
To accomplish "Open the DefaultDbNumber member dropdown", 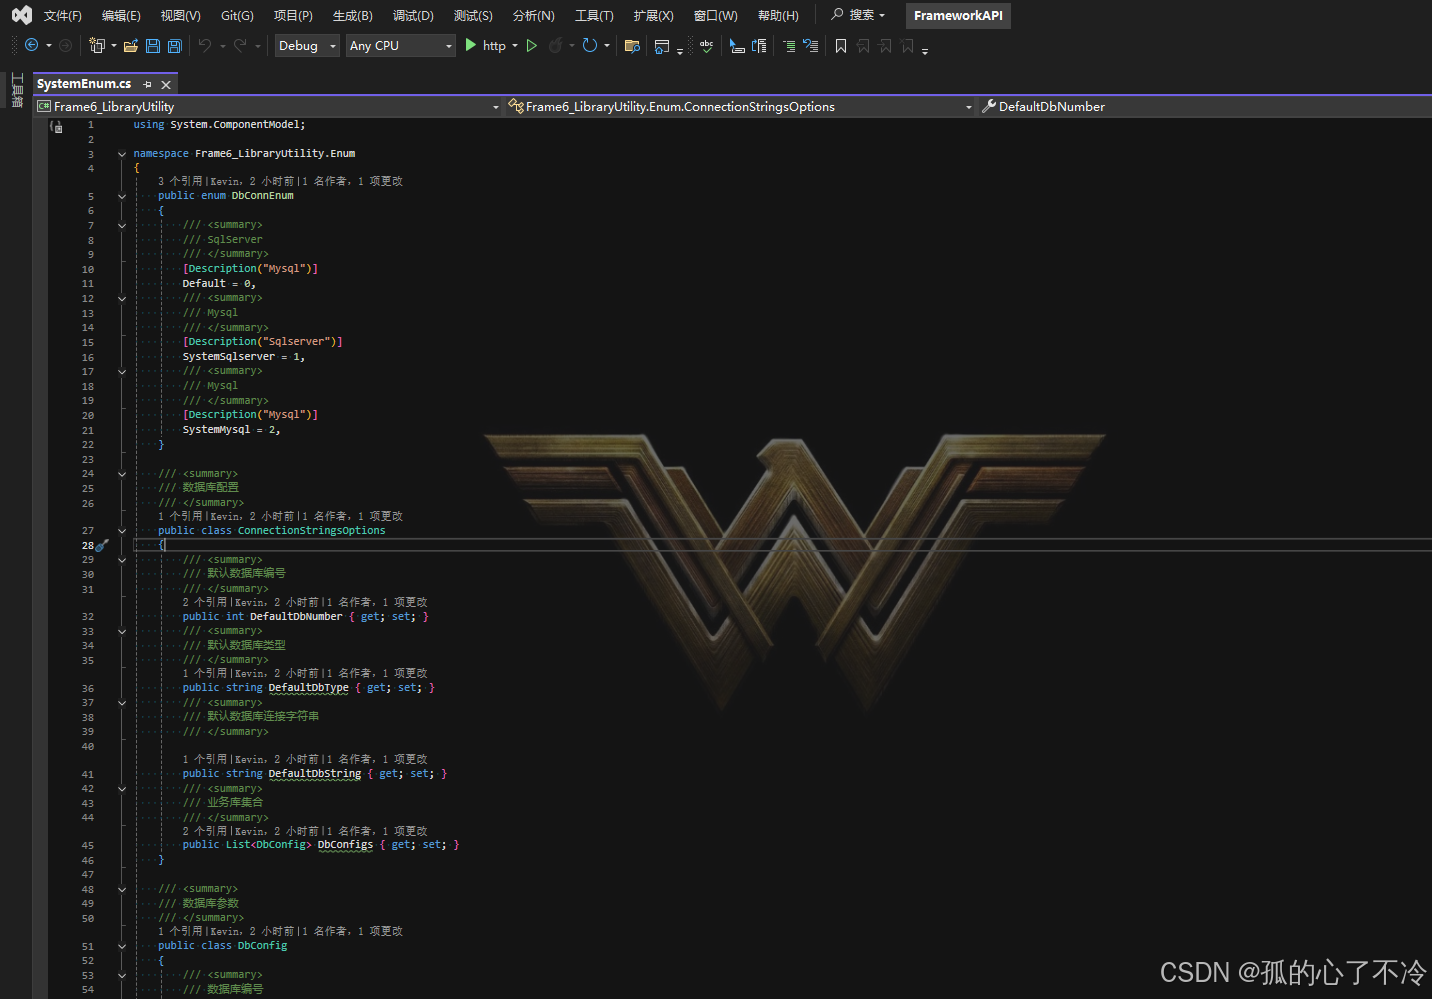I will (x=1204, y=106).
